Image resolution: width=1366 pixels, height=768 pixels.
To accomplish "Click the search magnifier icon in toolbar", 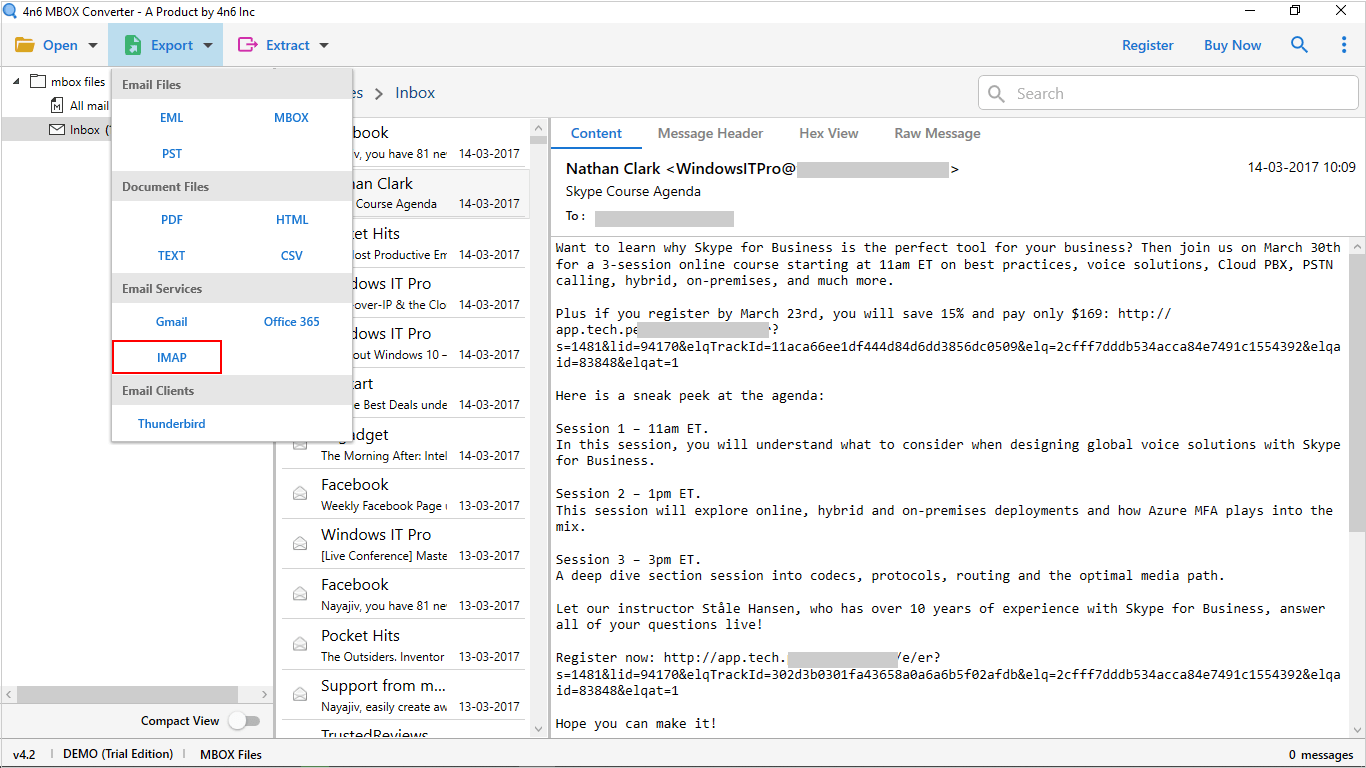I will (x=1299, y=45).
